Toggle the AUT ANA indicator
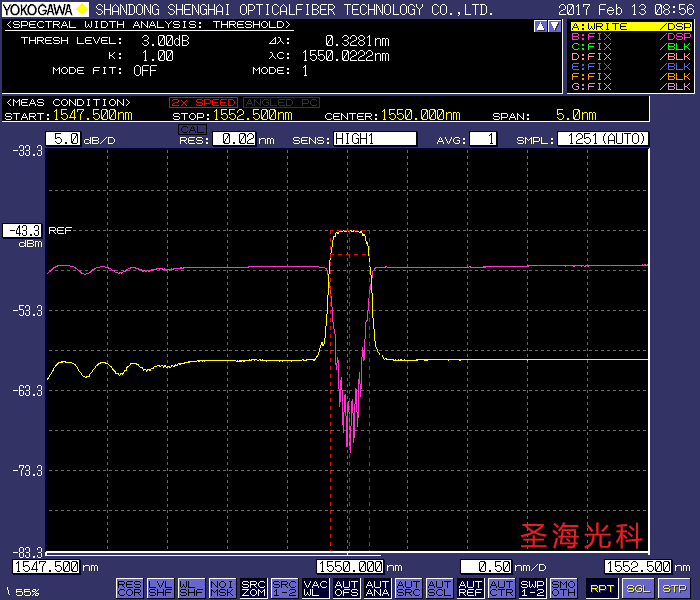Viewport: 700px width, 600px height. pos(377,588)
